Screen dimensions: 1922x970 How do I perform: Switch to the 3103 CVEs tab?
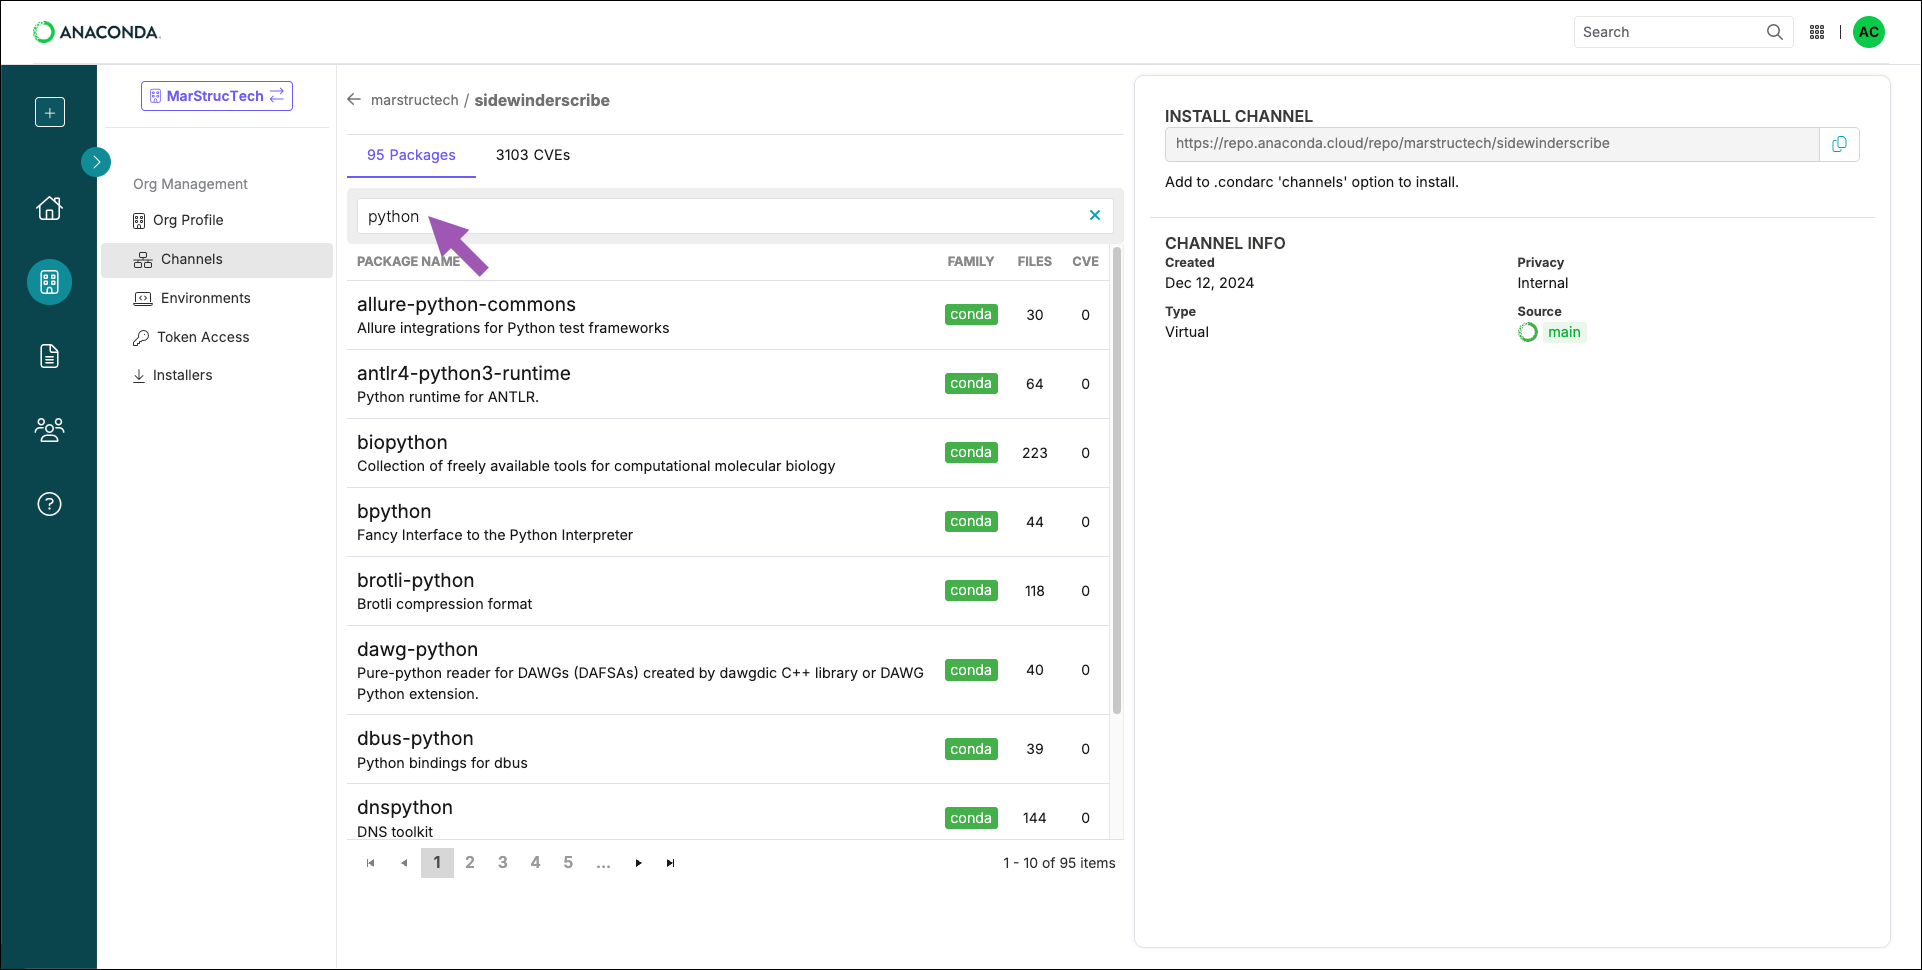pos(533,155)
